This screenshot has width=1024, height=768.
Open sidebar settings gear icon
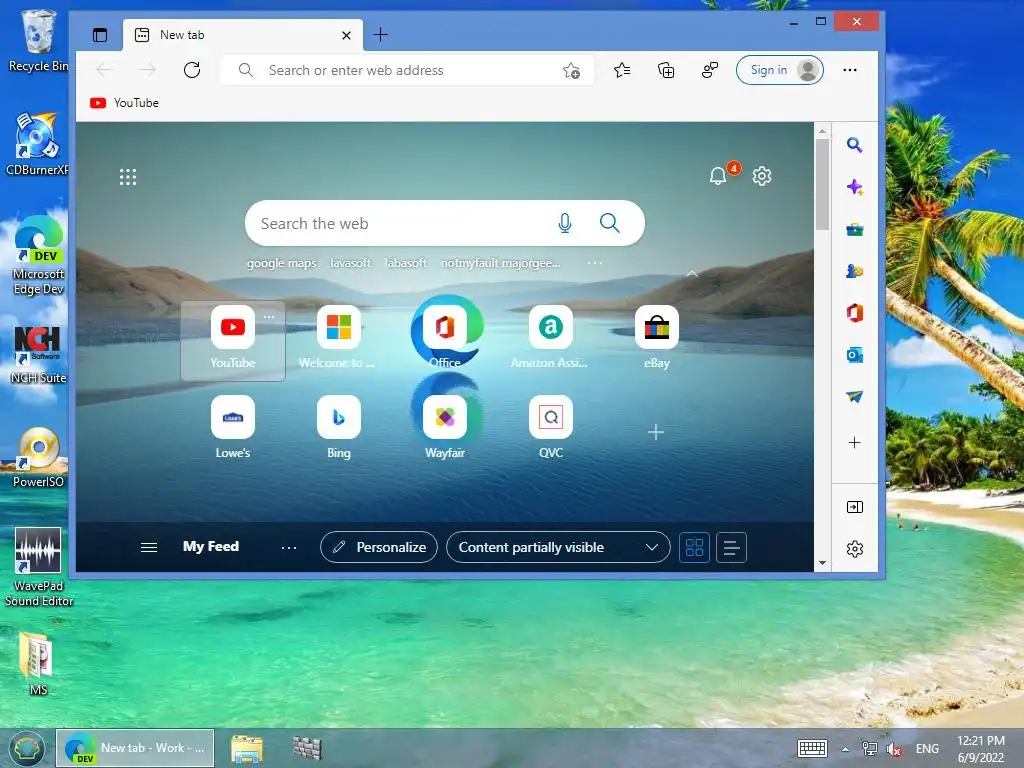pos(854,549)
